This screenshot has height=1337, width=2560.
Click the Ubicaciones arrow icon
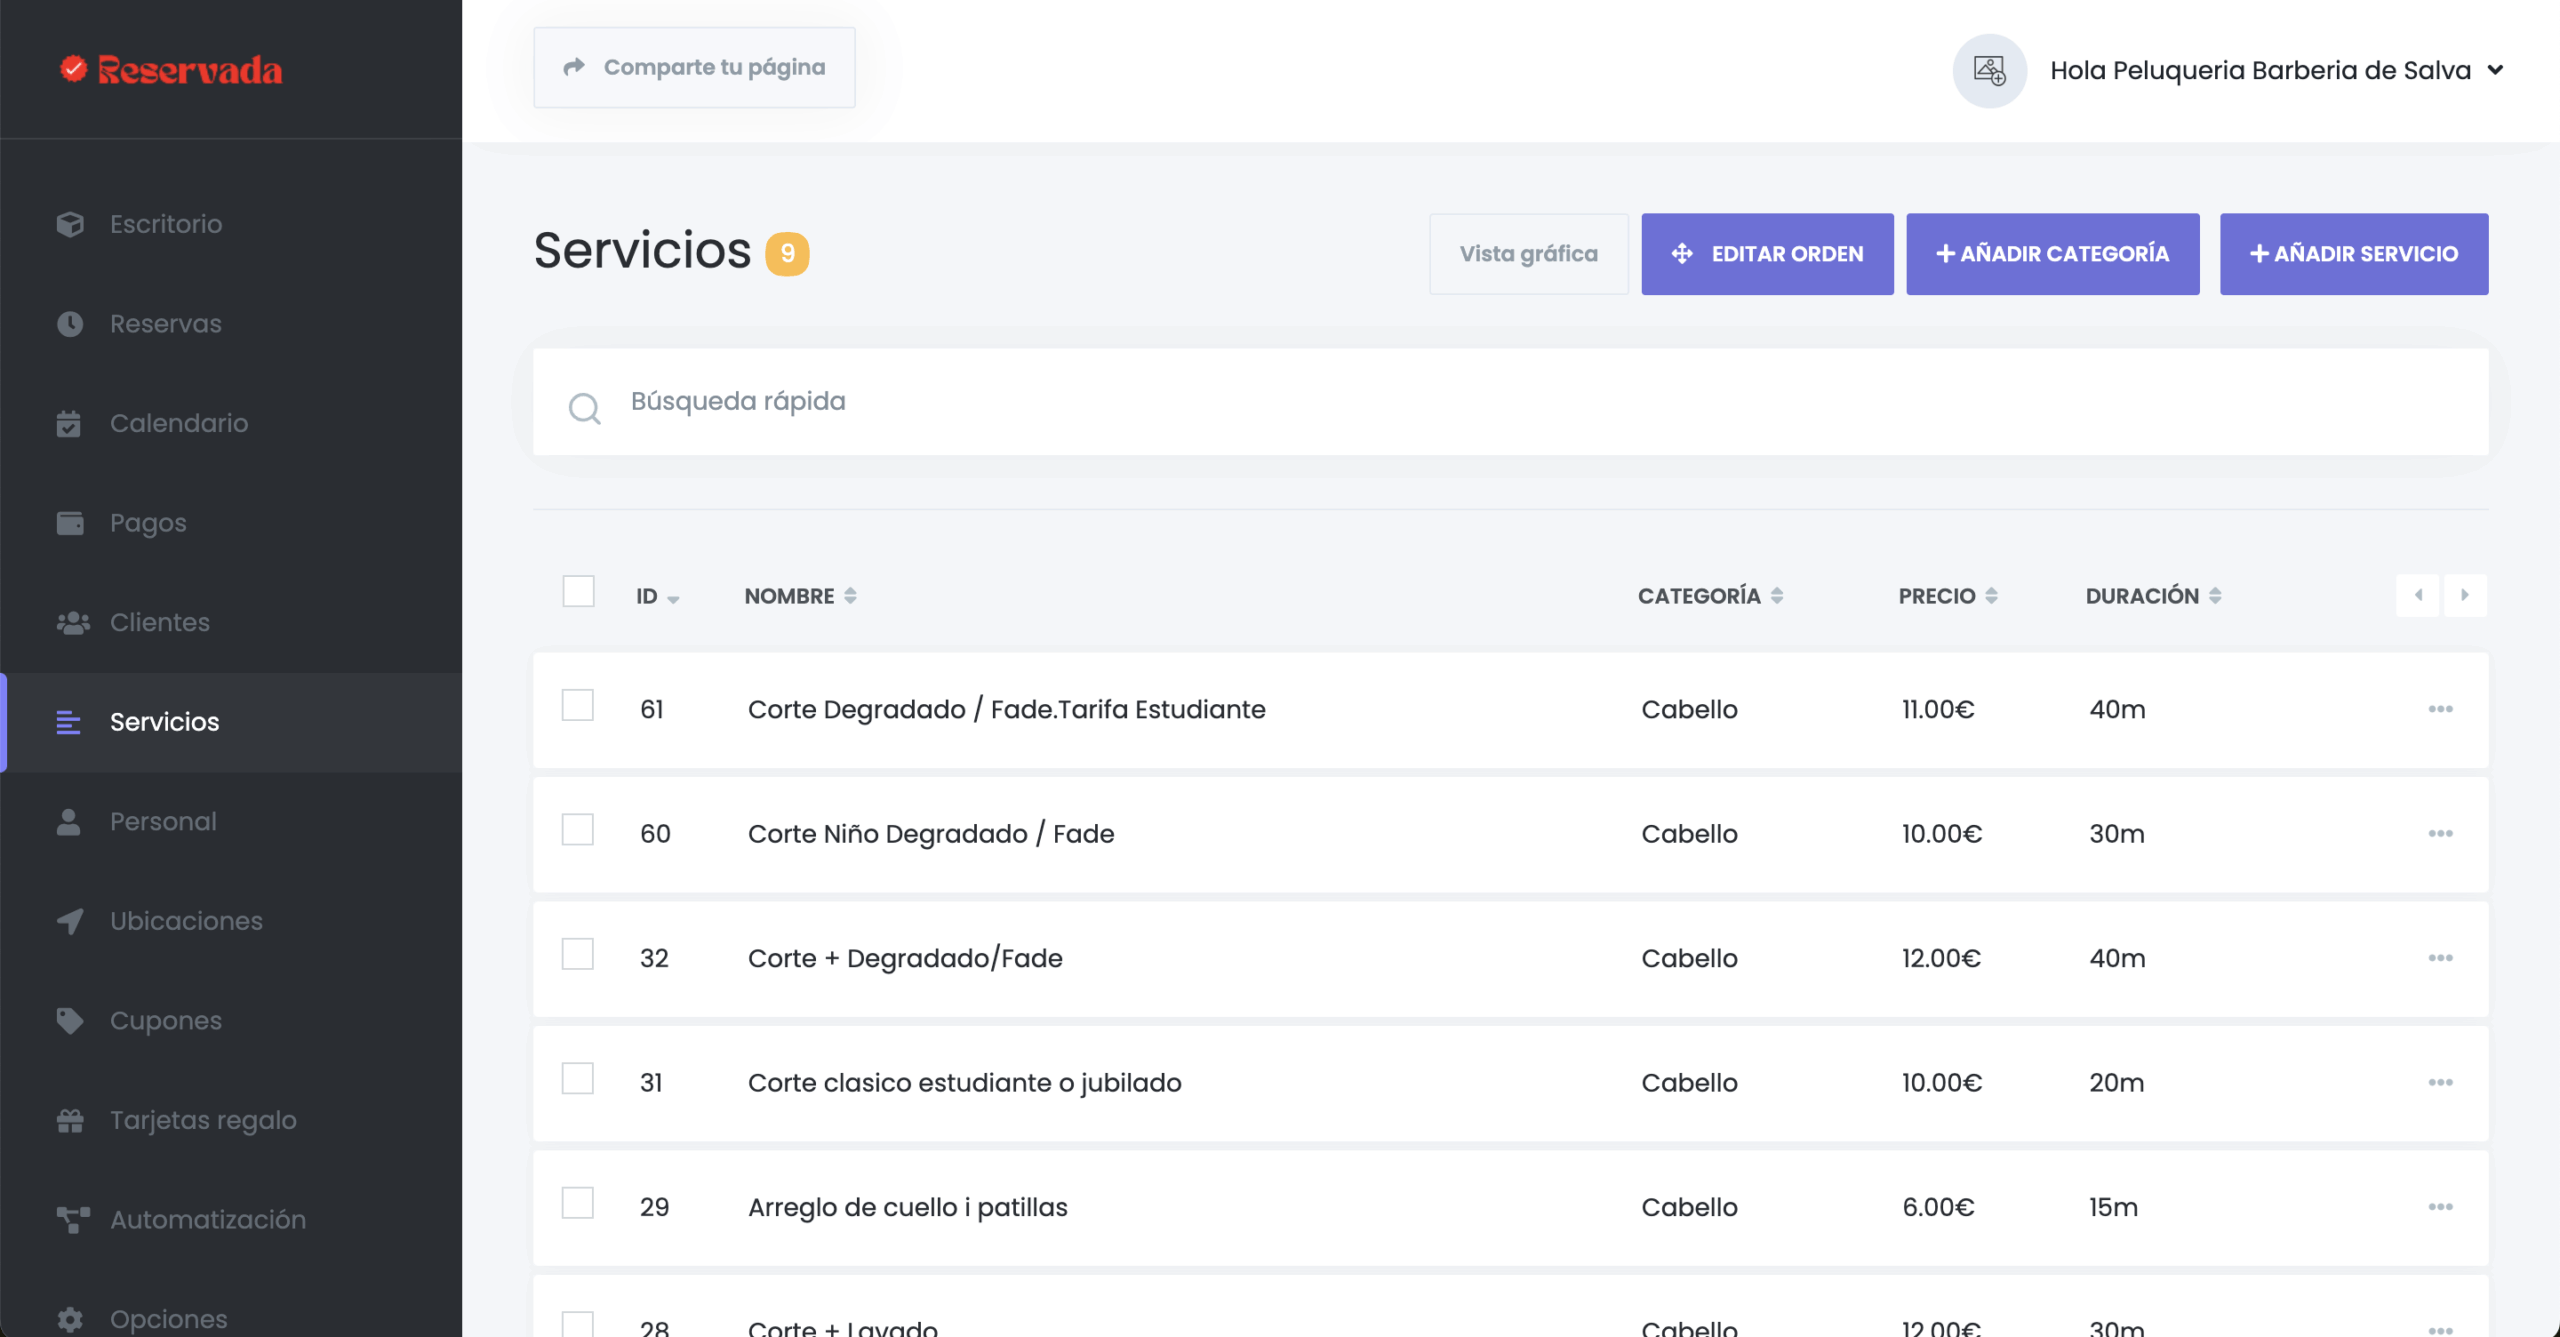pyautogui.click(x=70, y=921)
